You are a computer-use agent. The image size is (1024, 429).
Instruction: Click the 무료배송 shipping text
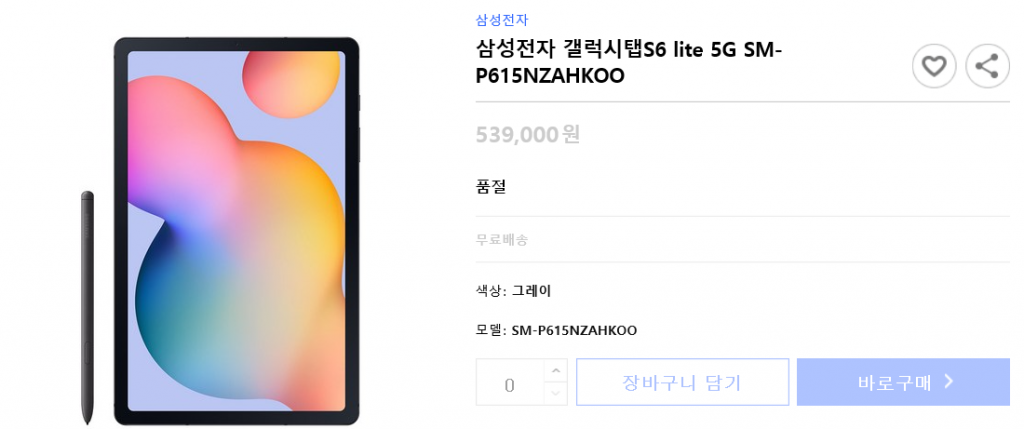[x=502, y=240]
